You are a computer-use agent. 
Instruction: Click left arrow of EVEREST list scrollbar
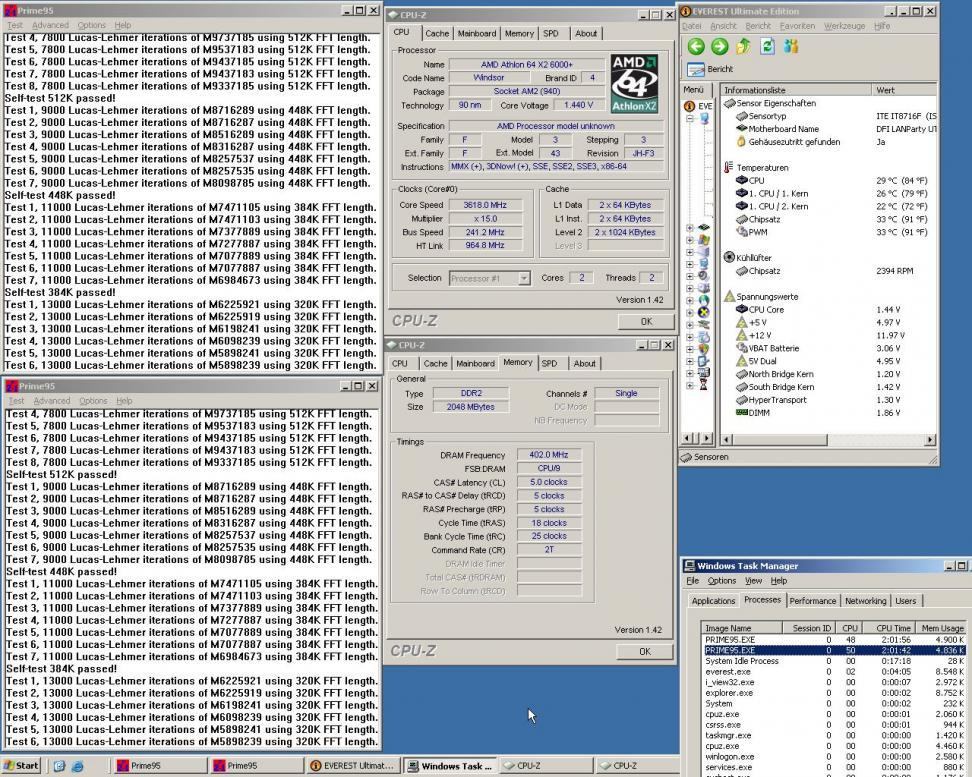pos(727,440)
